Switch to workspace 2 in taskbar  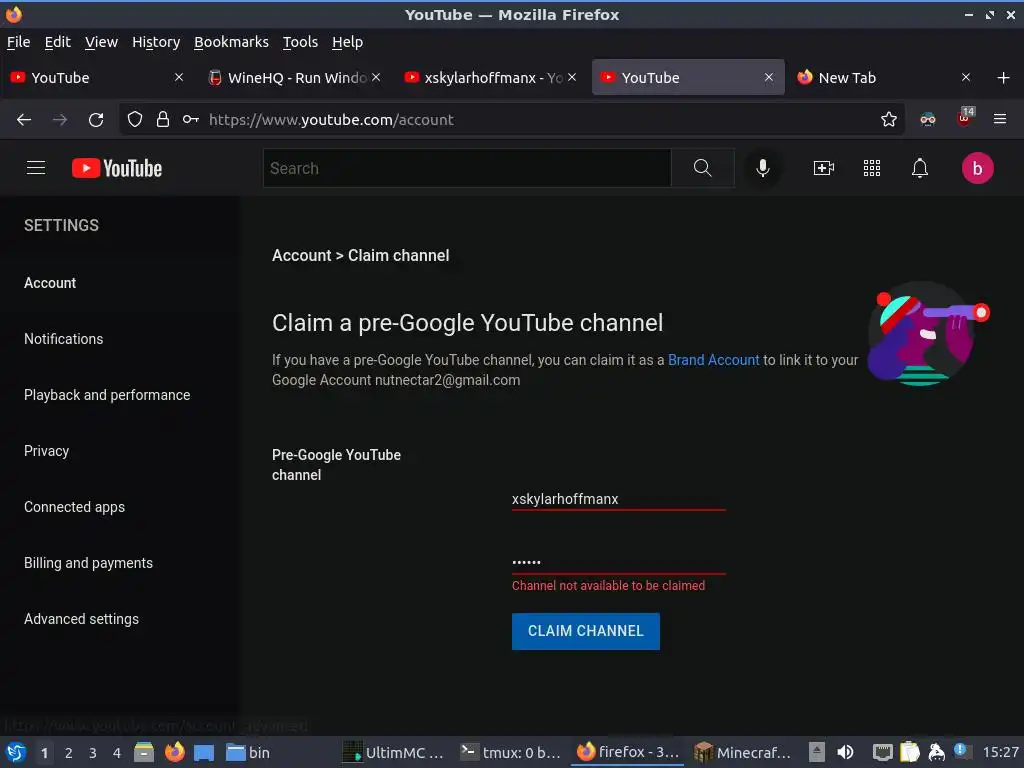point(69,753)
